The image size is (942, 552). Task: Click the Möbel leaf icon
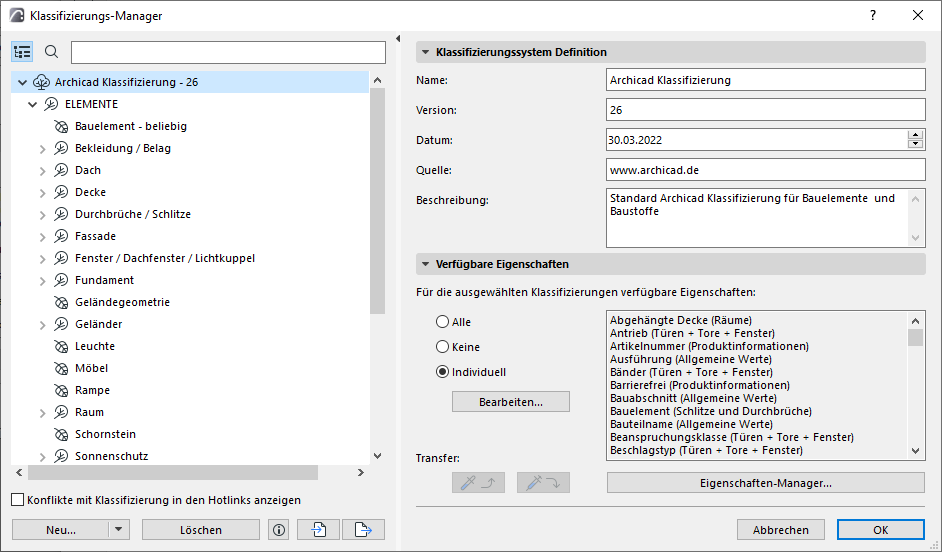pos(61,368)
